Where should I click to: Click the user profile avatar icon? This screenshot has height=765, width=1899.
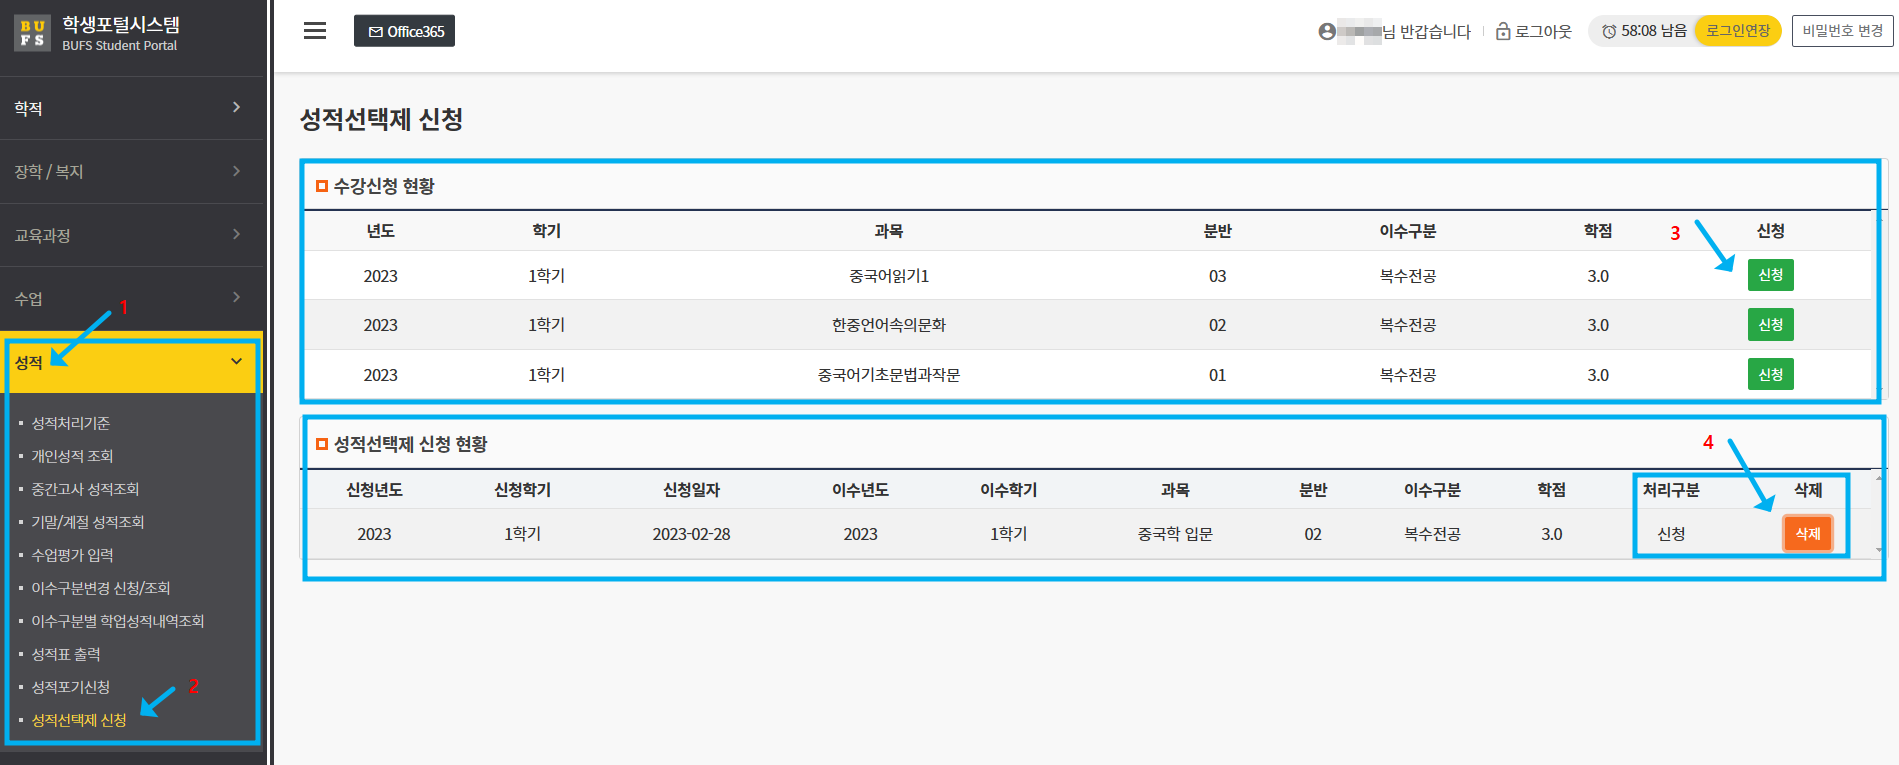point(1327,32)
